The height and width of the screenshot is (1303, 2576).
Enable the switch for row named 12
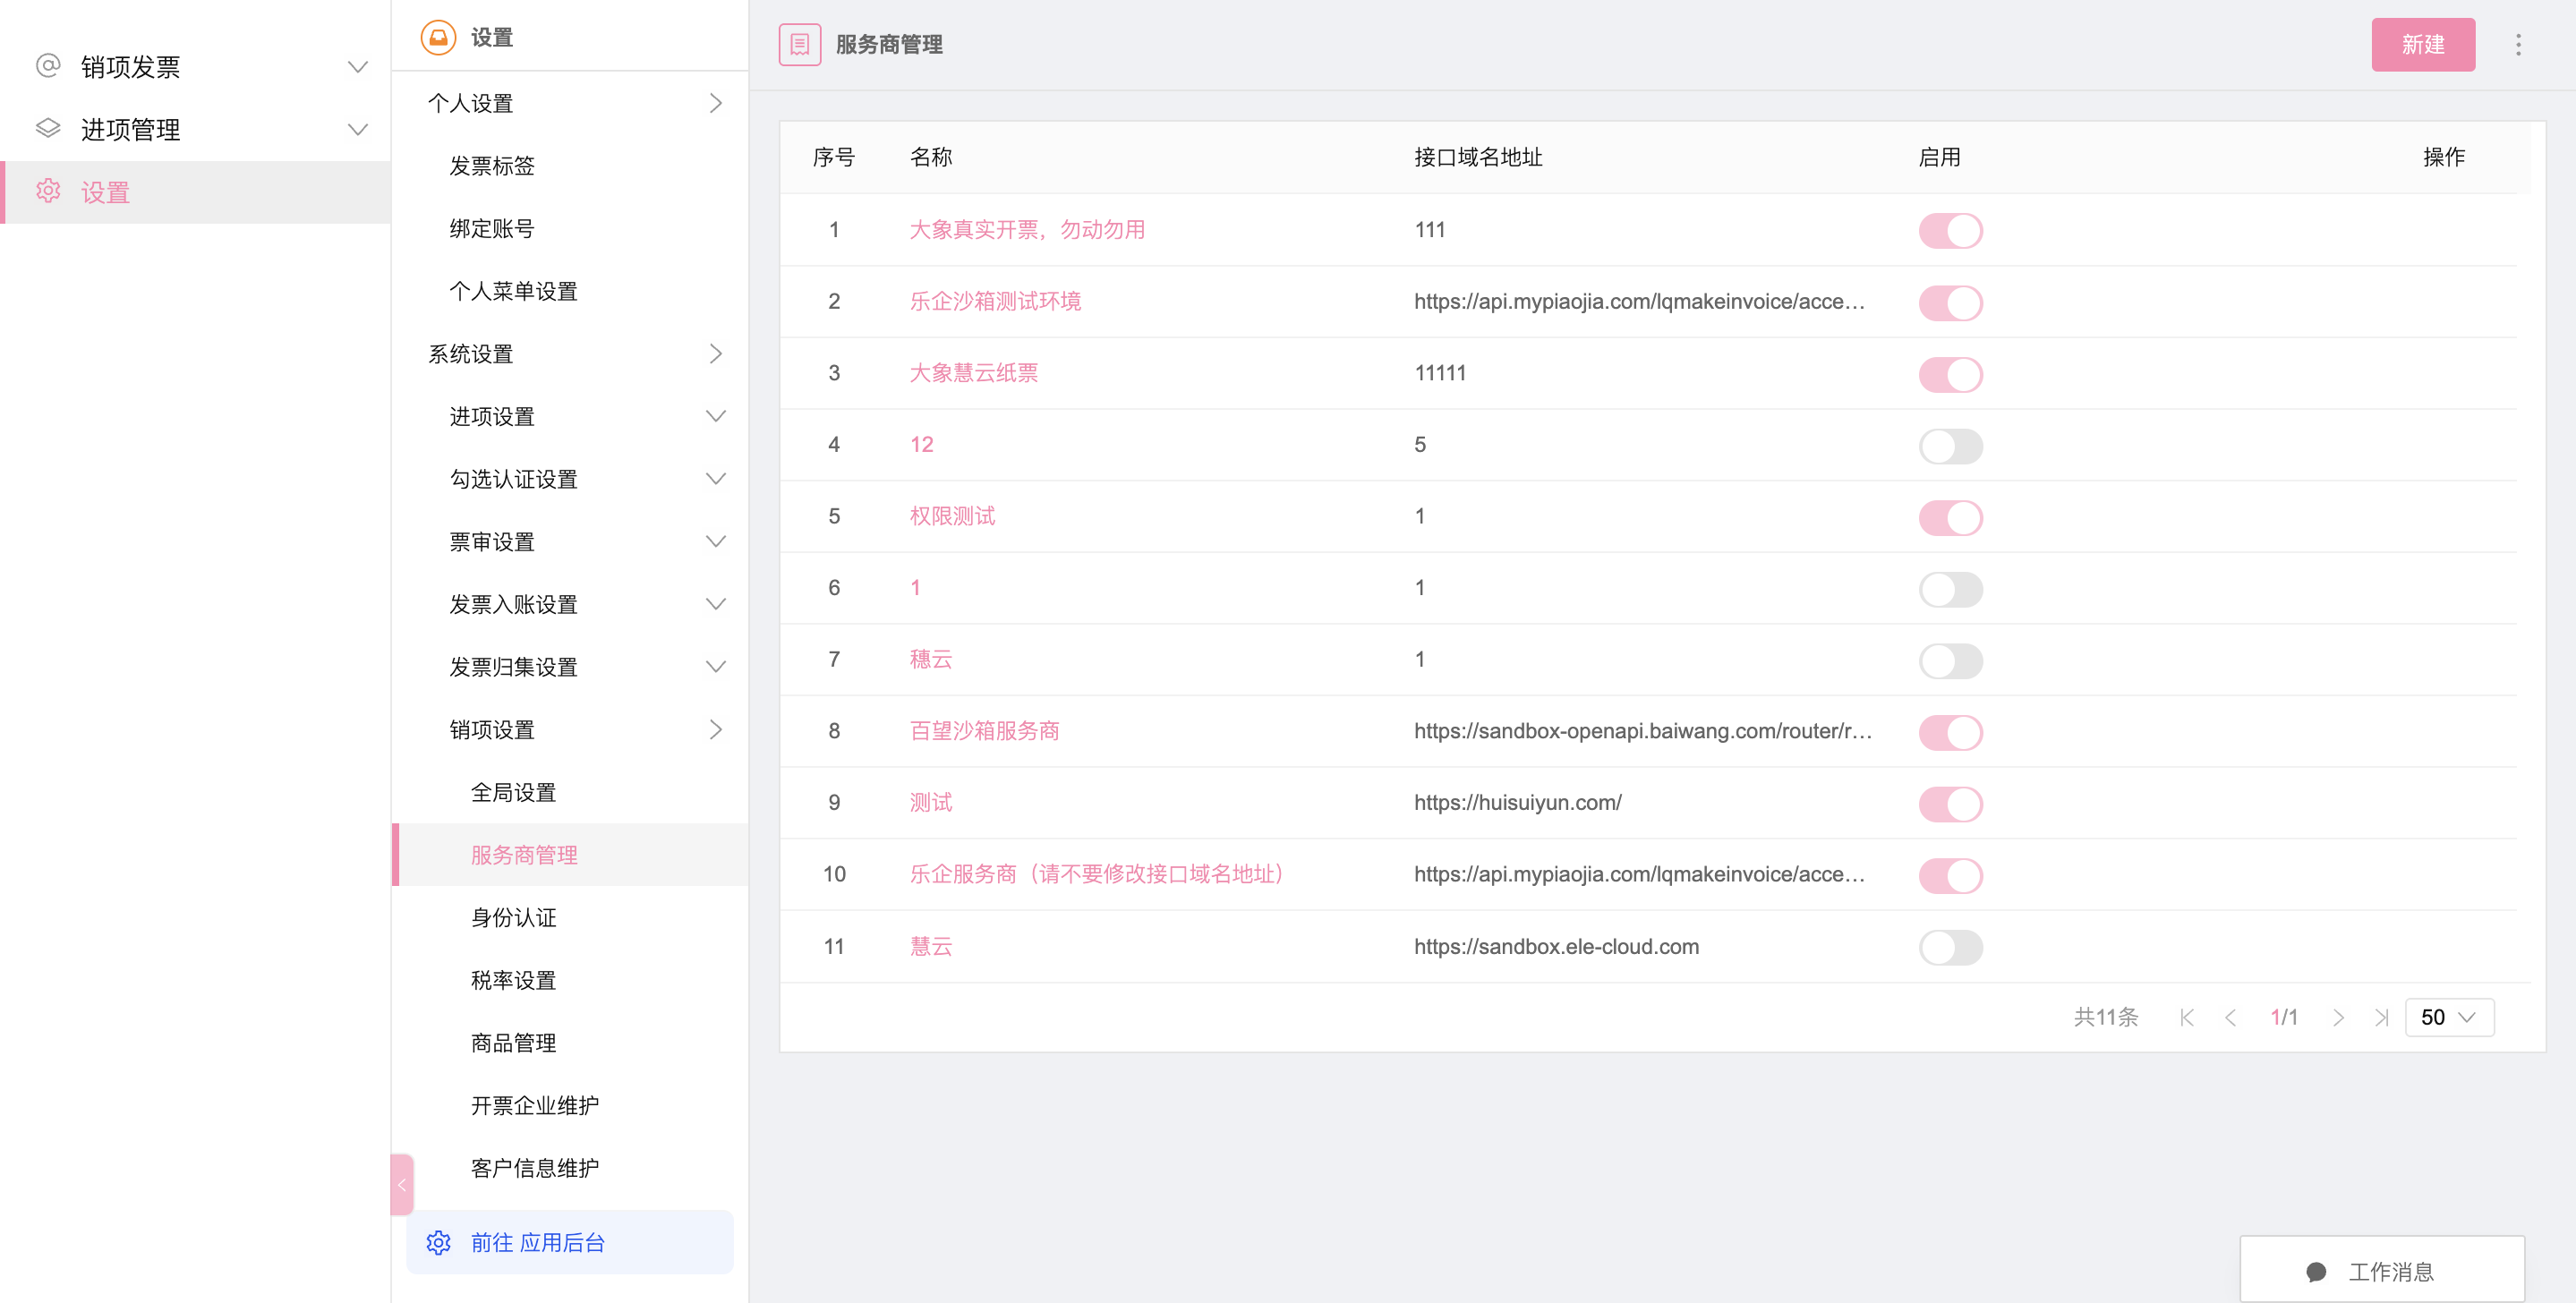coord(1950,446)
